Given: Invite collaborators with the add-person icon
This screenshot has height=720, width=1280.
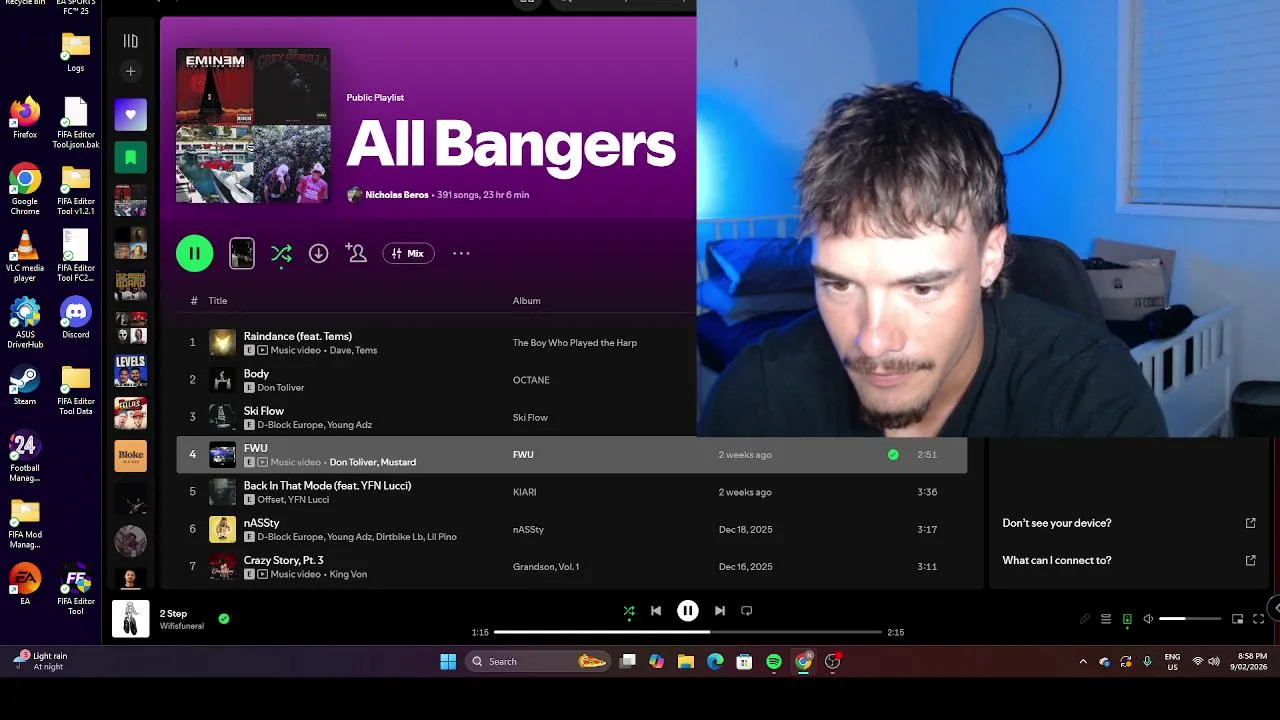Looking at the screenshot, I should (356, 253).
